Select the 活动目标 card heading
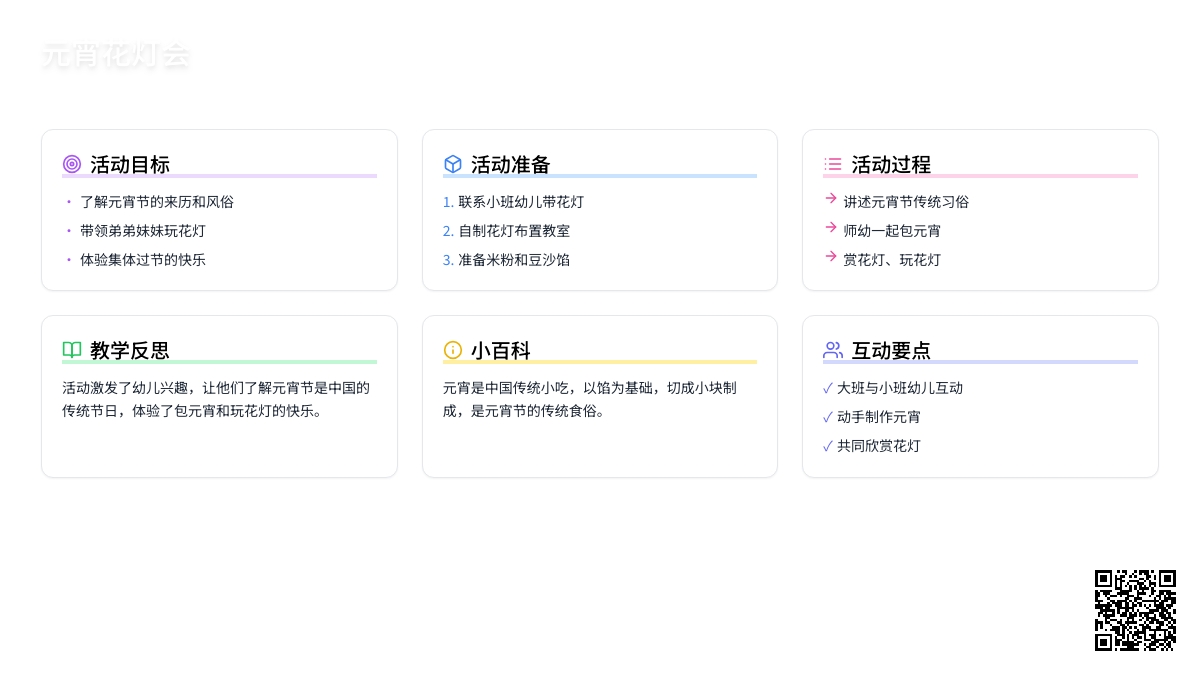This screenshot has width=1200, height=675. 130,164
